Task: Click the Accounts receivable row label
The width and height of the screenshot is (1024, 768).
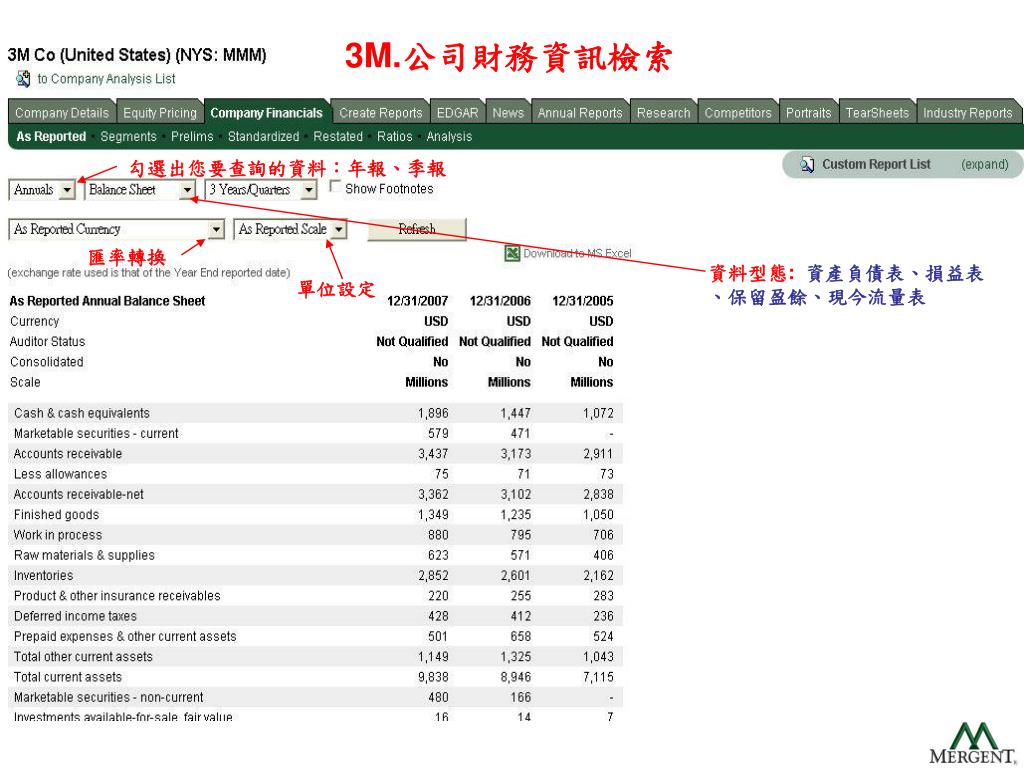Action: (68, 454)
